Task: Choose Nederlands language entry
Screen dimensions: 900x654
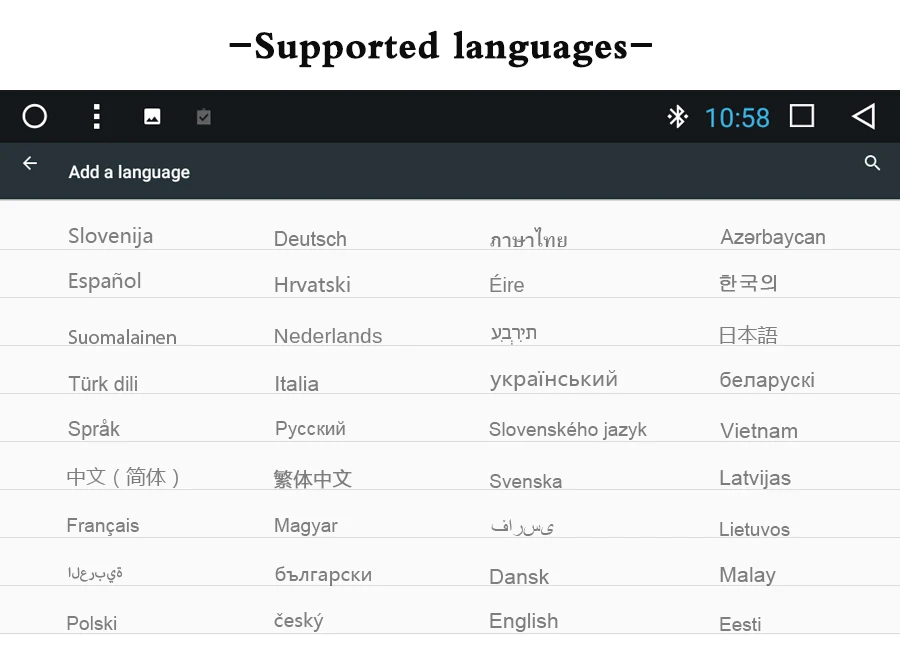Action: click(328, 336)
